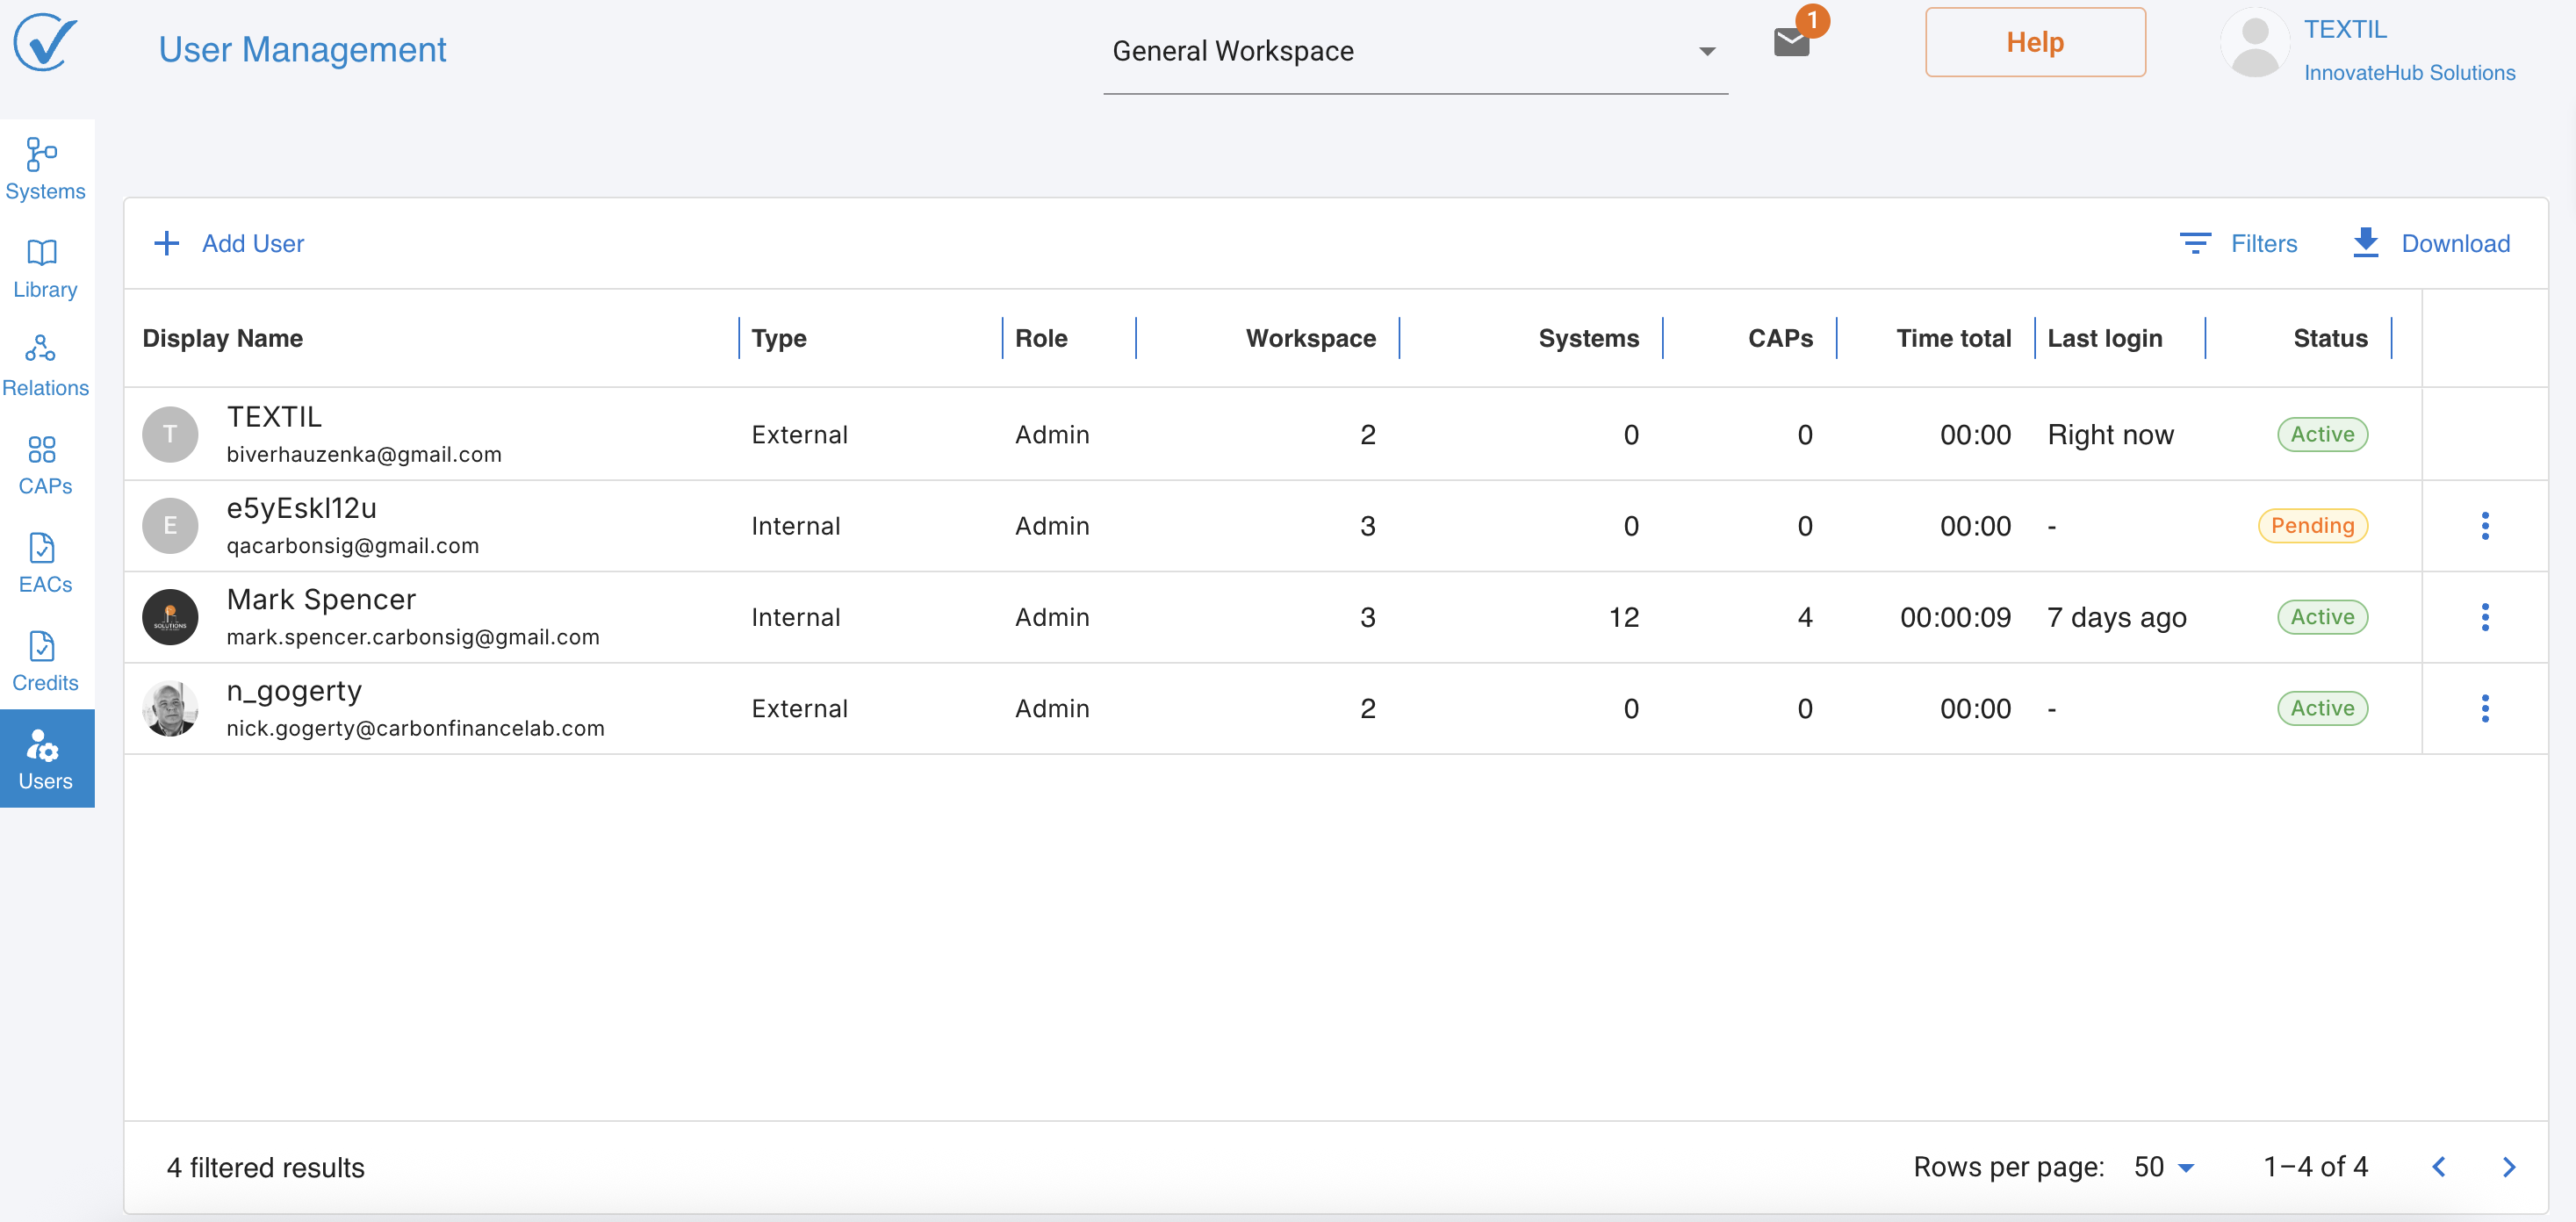Open actions menu for e5yEskl12u user

click(2484, 526)
